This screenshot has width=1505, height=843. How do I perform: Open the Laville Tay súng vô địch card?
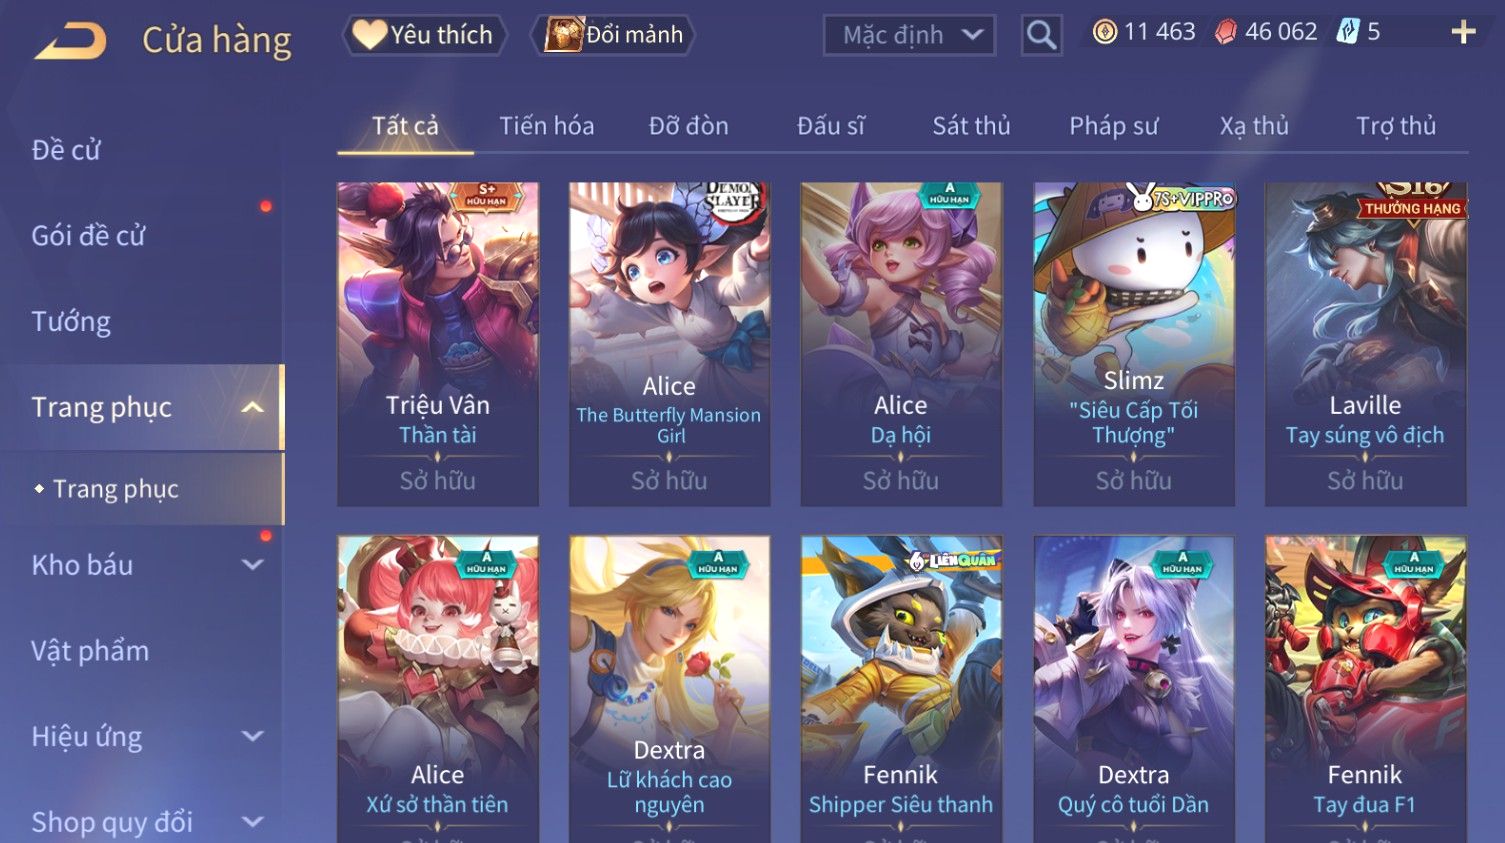click(1365, 344)
